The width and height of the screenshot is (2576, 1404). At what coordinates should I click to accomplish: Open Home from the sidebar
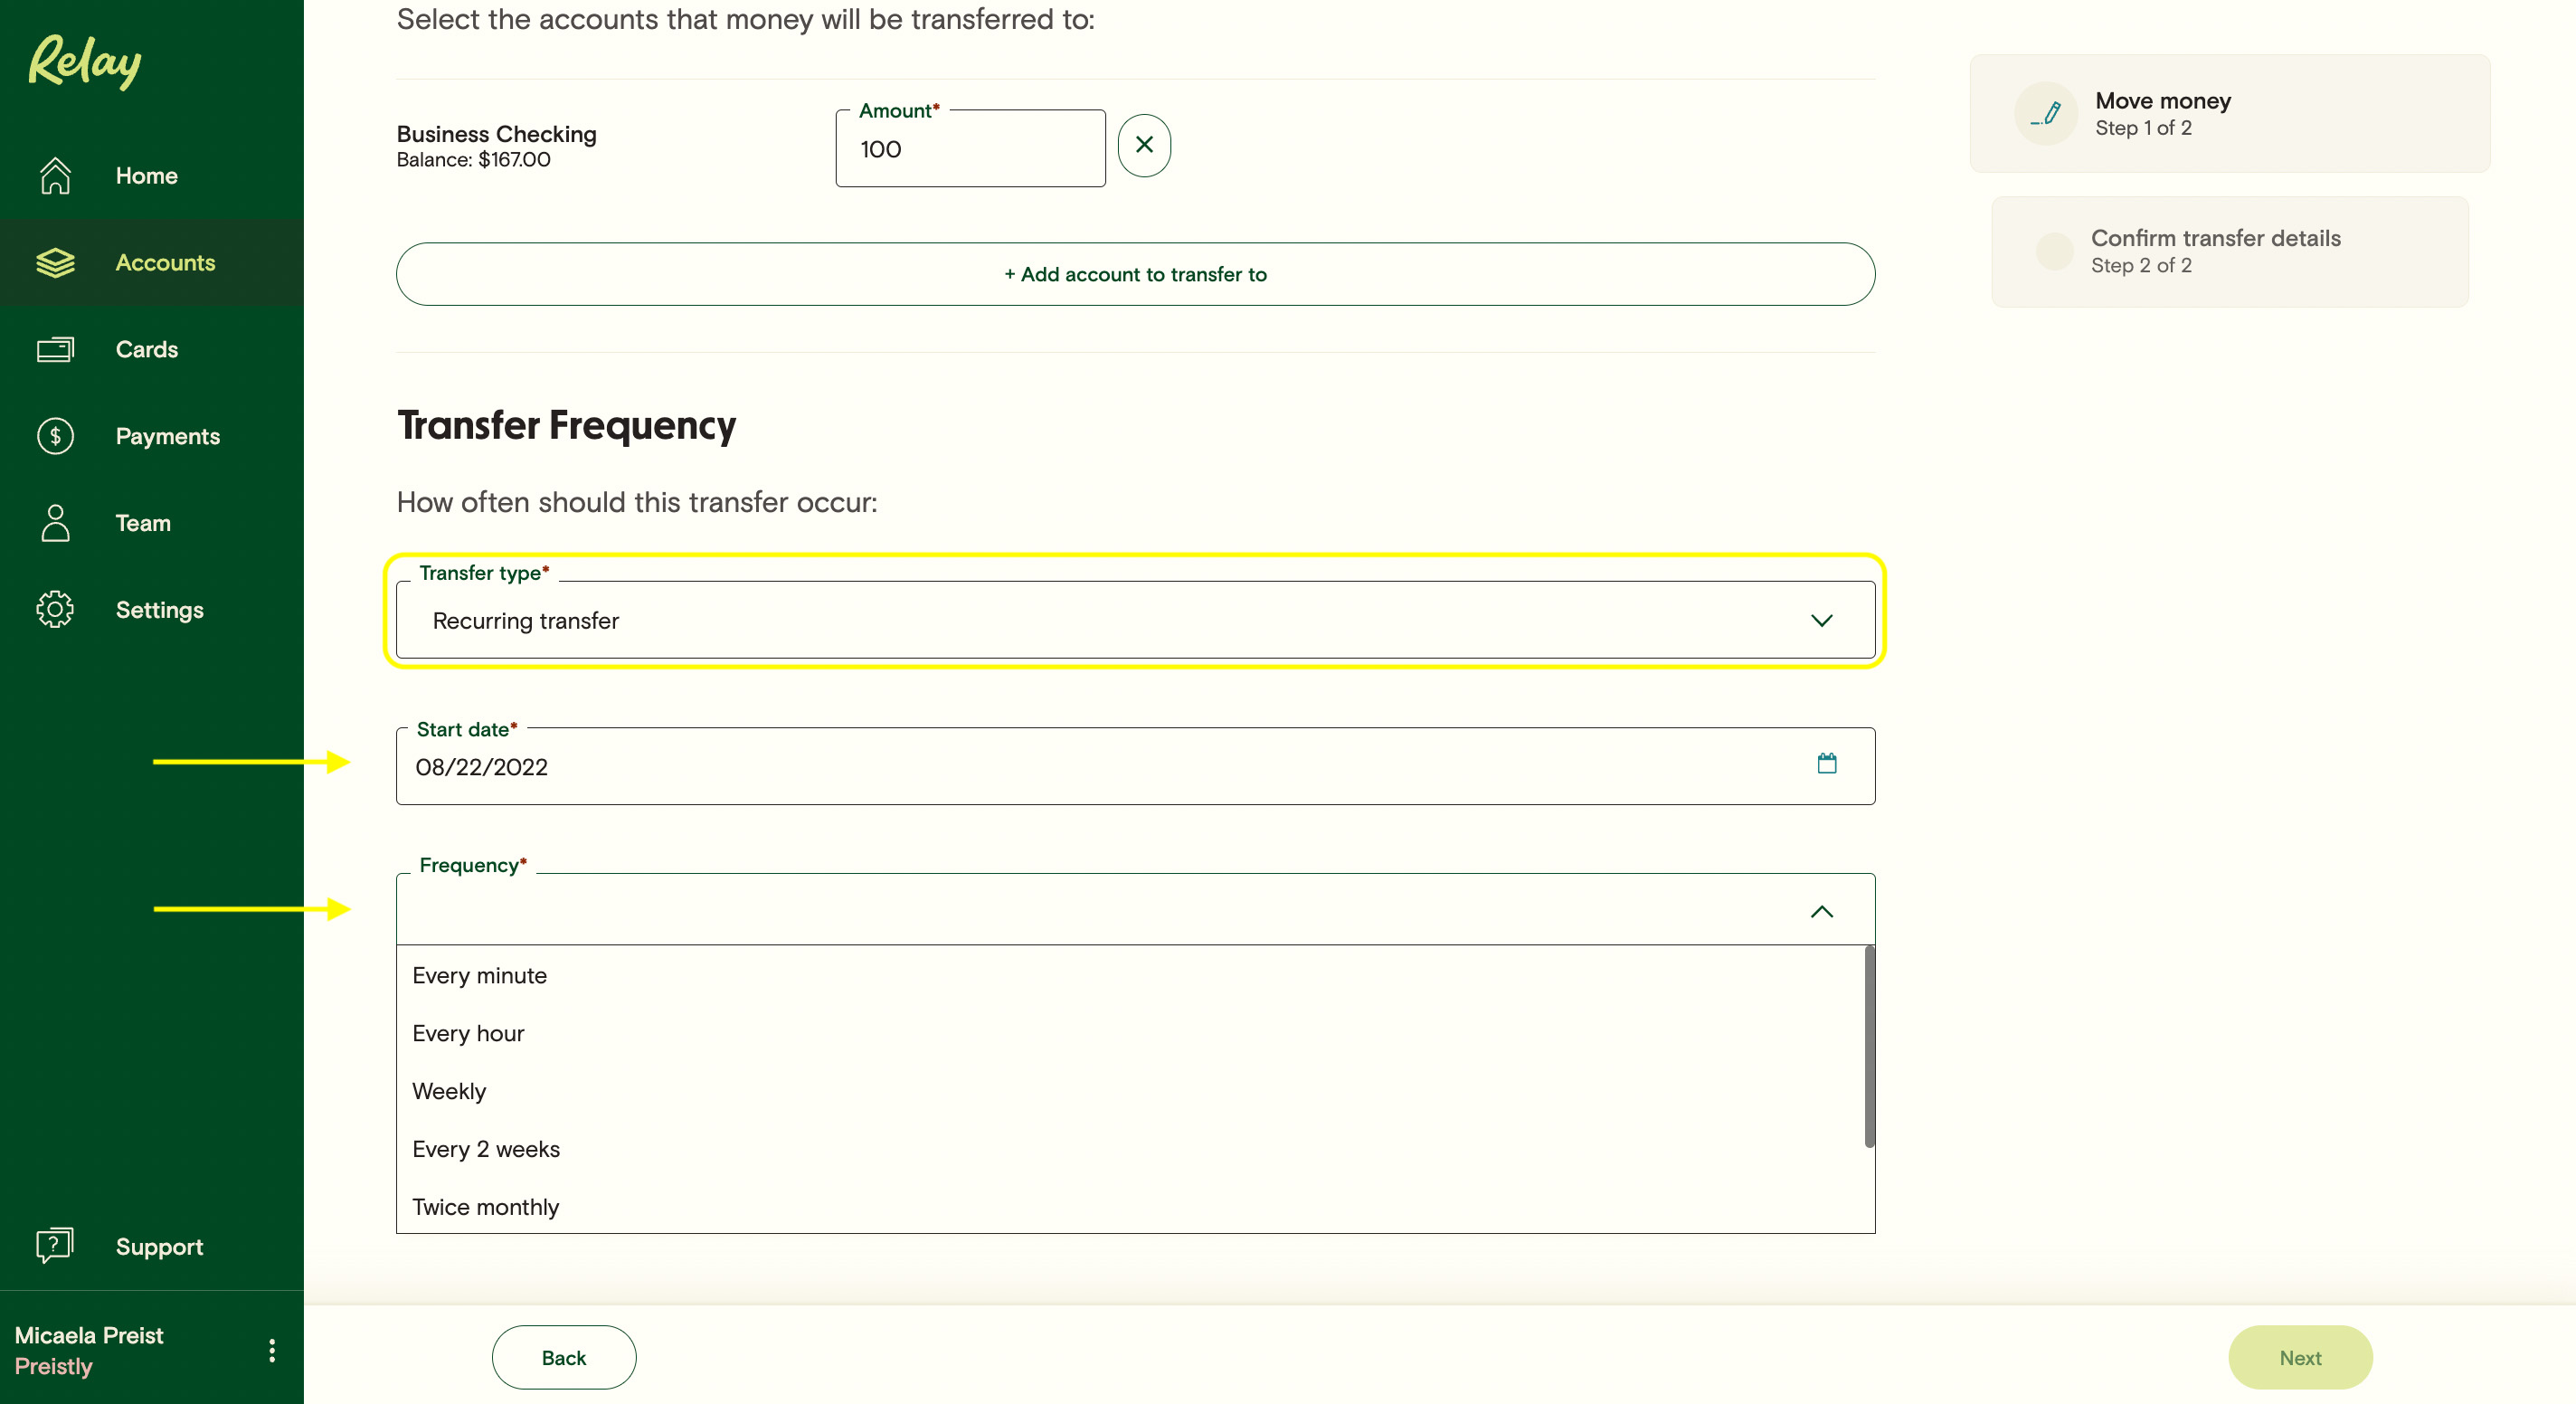(x=146, y=176)
